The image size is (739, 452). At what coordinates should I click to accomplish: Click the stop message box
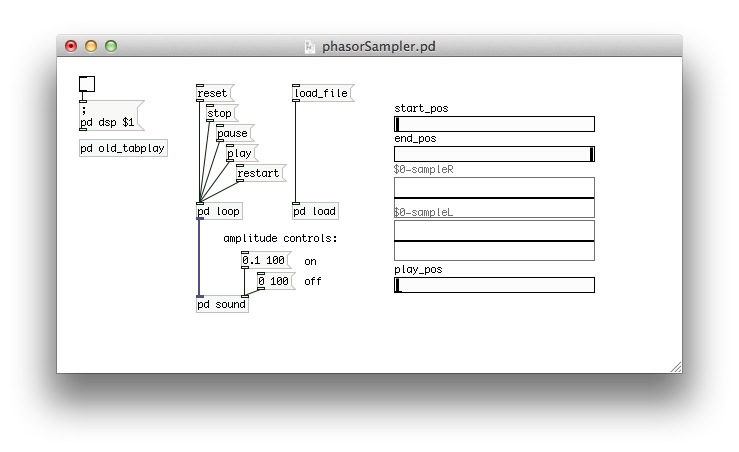pos(220,113)
